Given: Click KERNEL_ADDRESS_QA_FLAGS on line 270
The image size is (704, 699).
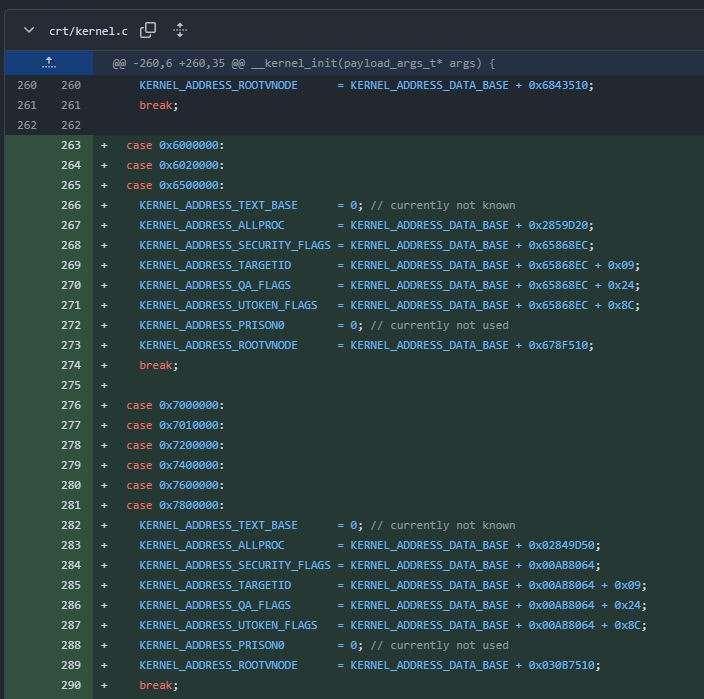Looking at the screenshot, I should click(x=215, y=285).
